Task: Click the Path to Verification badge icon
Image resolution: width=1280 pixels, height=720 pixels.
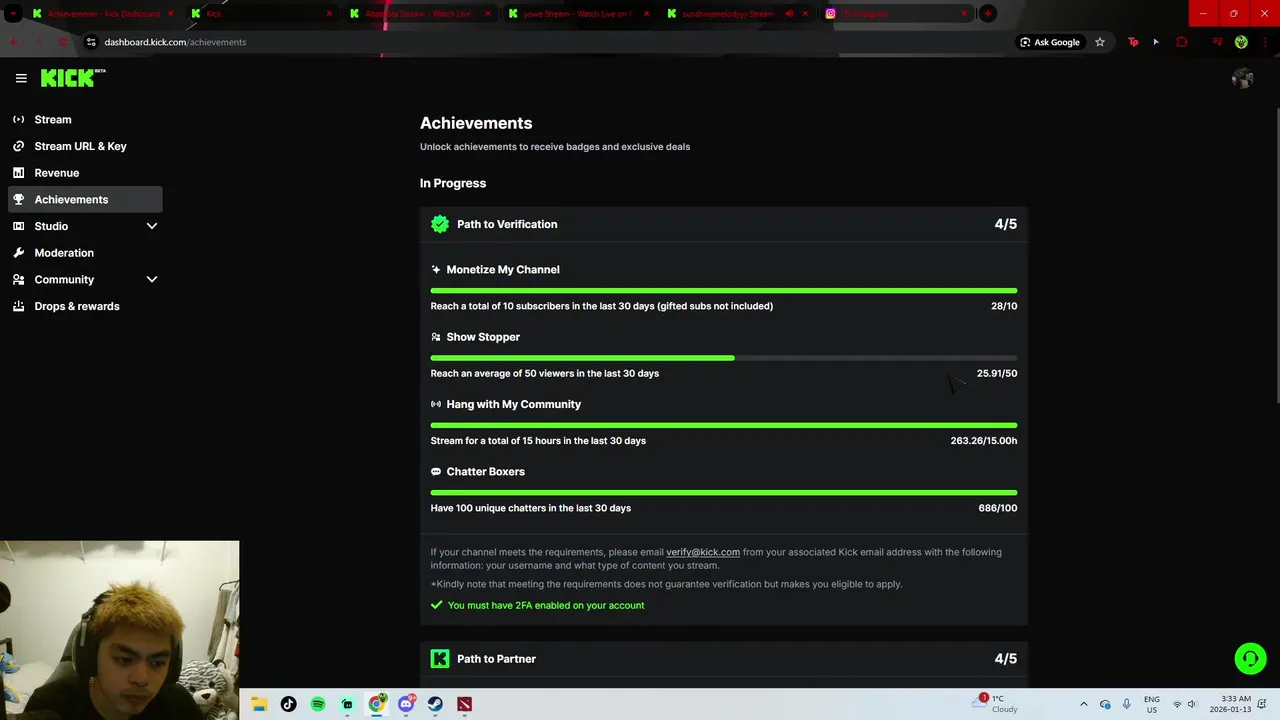Action: click(440, 224)
